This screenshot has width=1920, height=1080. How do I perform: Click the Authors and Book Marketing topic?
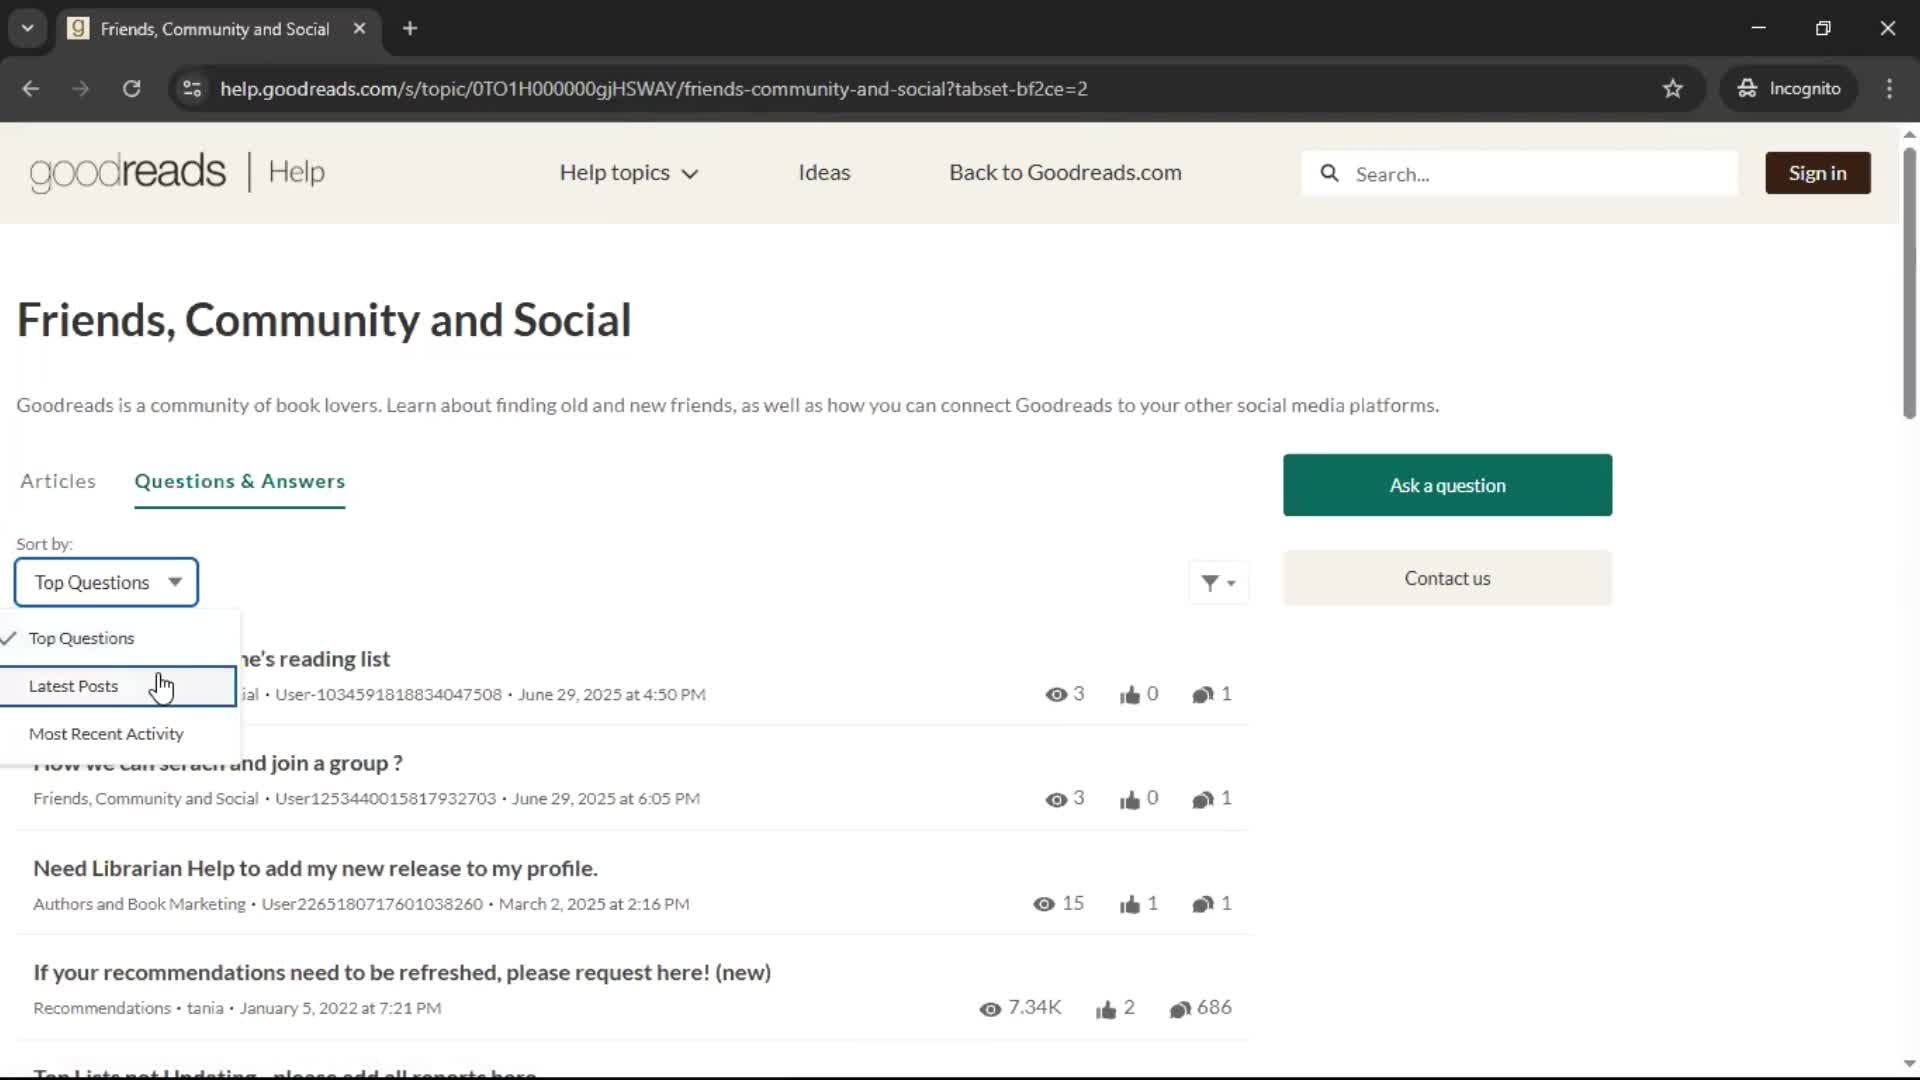coord(139,904)
